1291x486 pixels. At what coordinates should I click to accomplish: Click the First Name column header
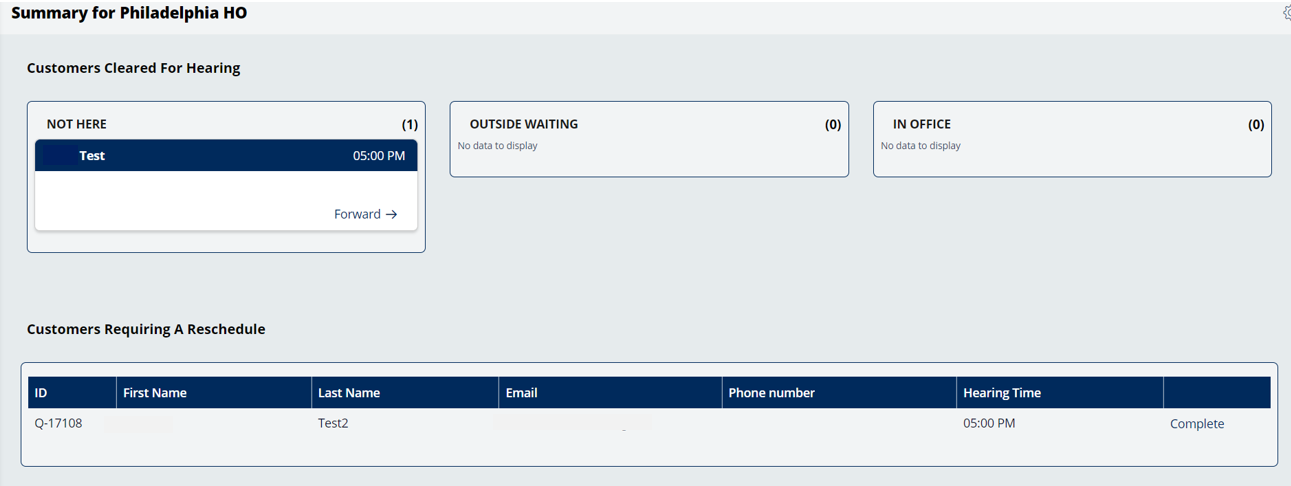coord(155,393)
